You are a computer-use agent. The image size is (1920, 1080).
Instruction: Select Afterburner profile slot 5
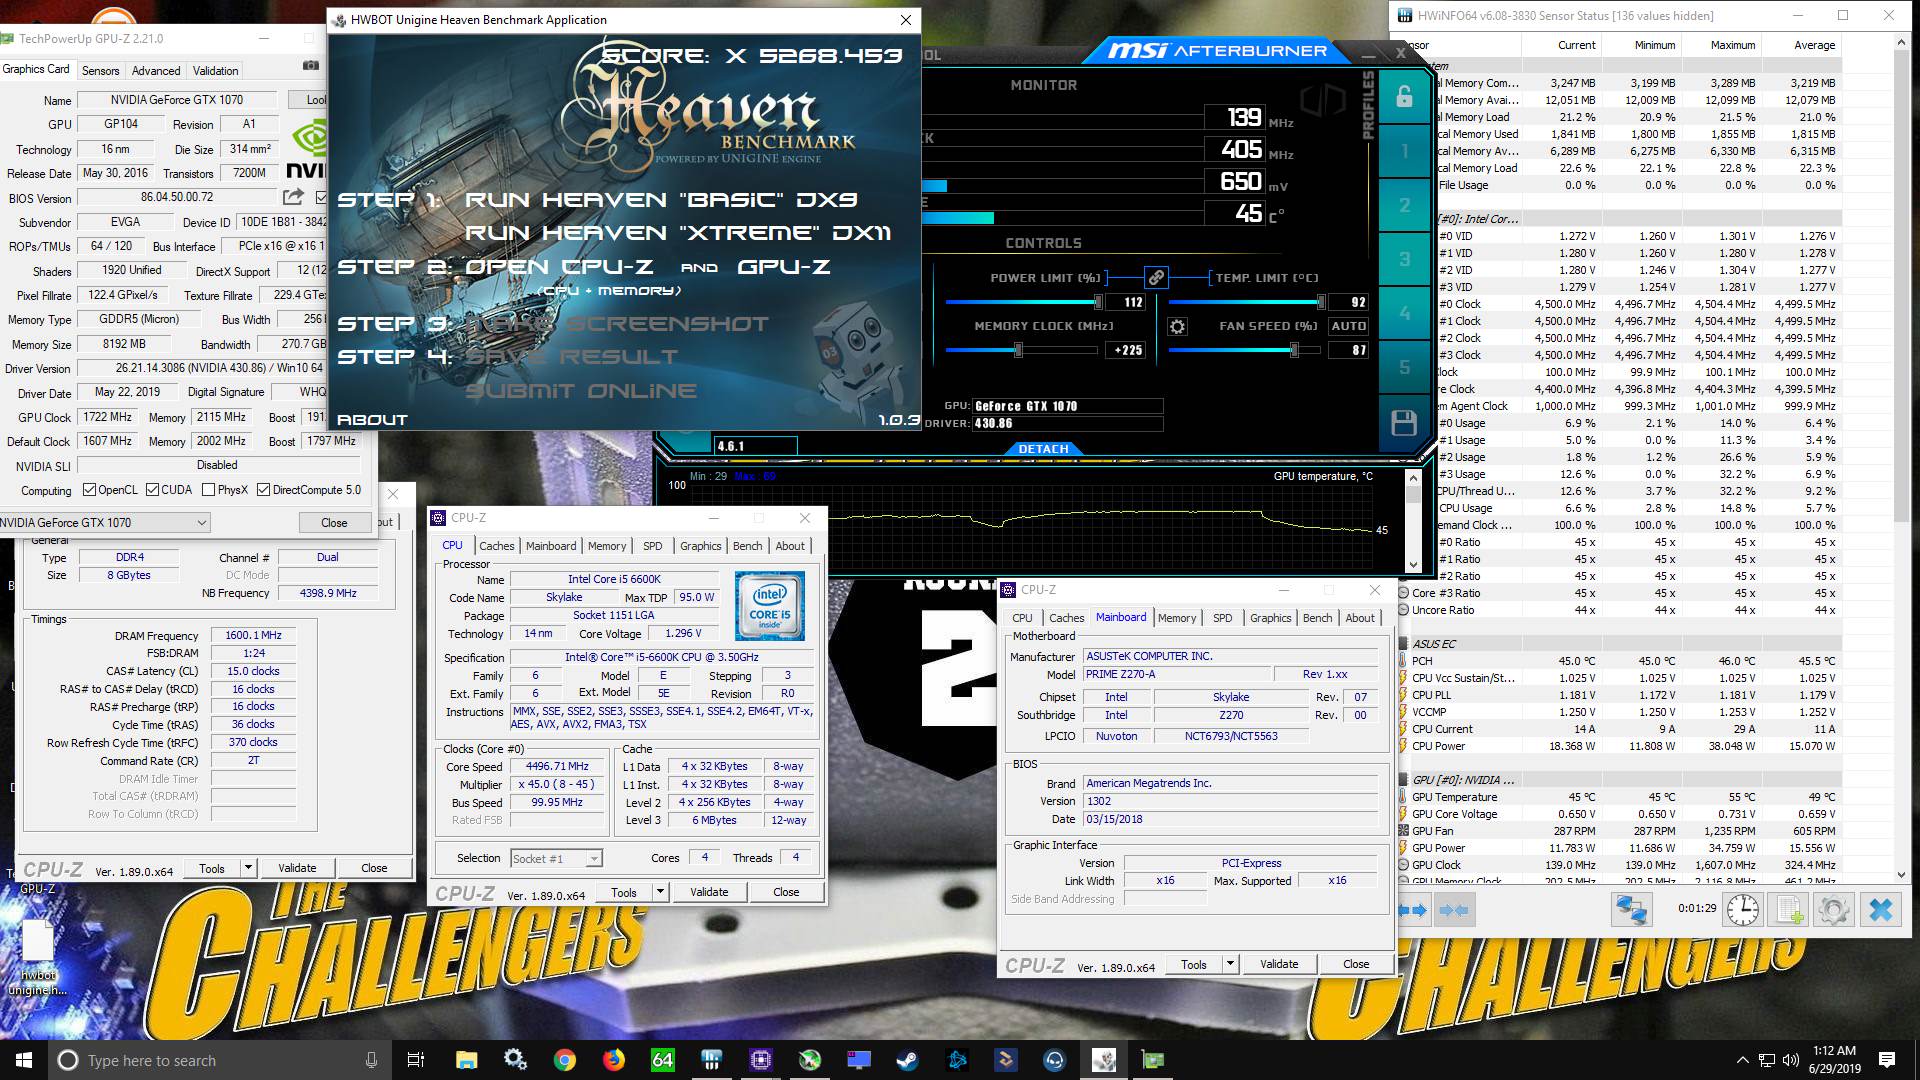pos(1404,367)
